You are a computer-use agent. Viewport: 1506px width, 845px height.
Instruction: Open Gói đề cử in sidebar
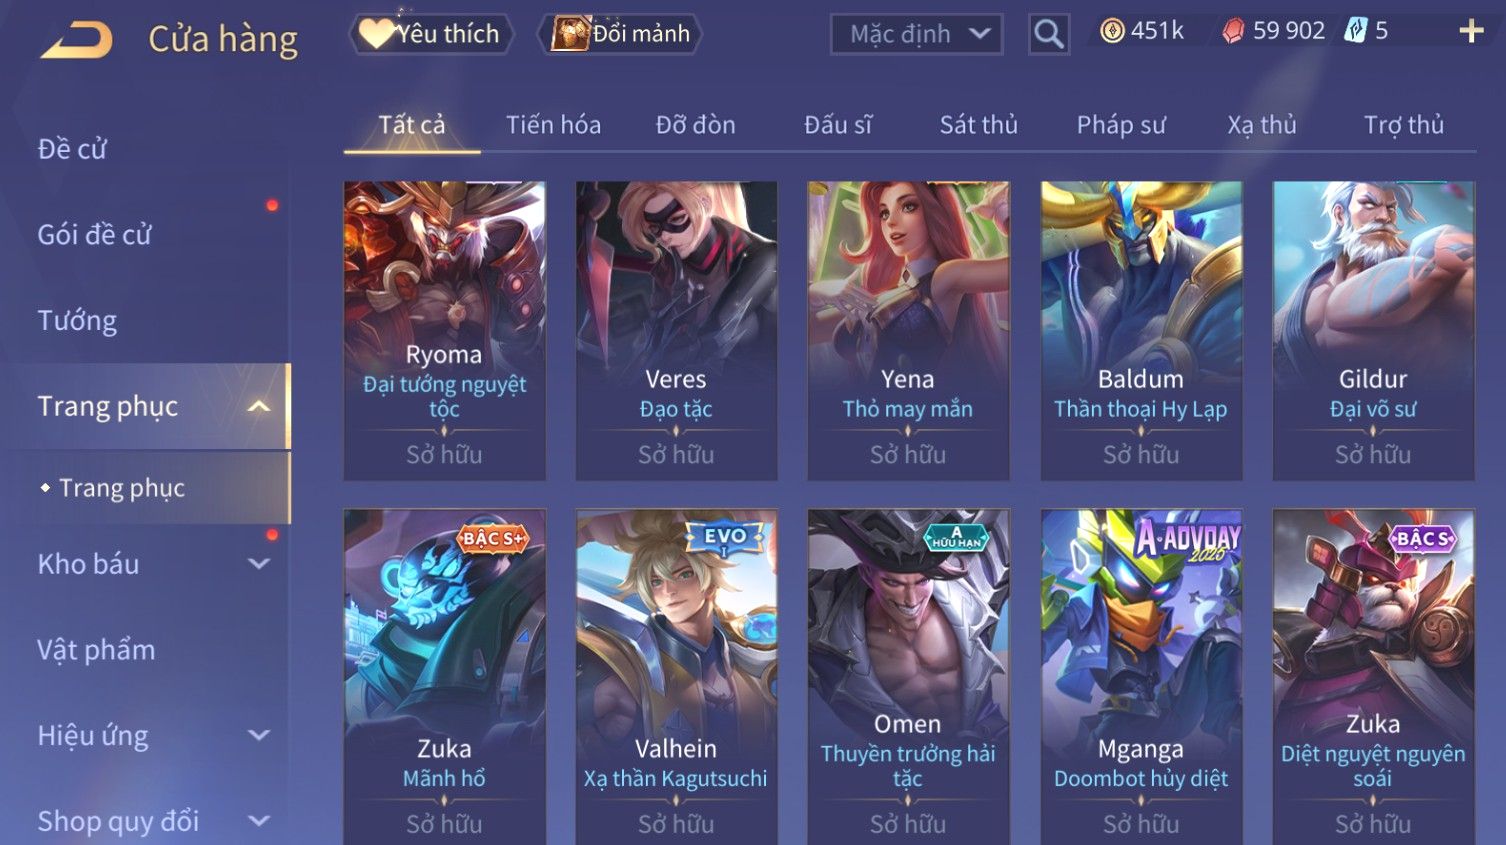[x=94, y=235]
